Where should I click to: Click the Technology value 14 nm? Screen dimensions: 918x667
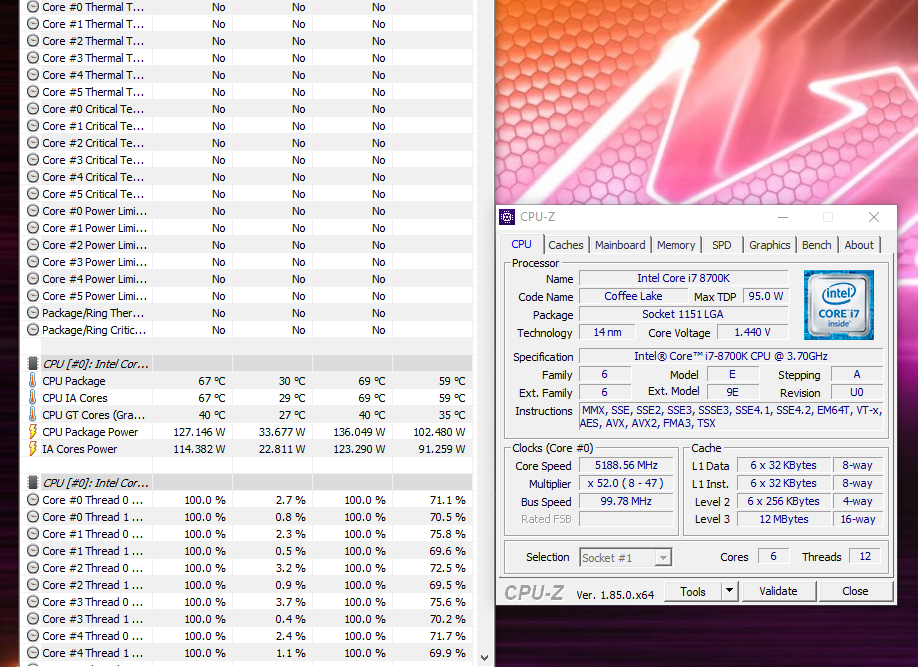click(x=607, y=333)
